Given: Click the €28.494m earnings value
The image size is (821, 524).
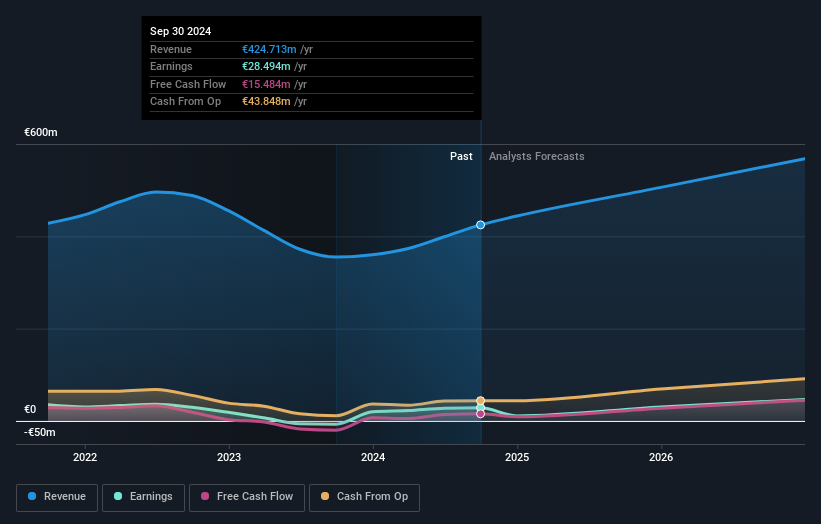Looking at the screenshot, I should point(266,66).
